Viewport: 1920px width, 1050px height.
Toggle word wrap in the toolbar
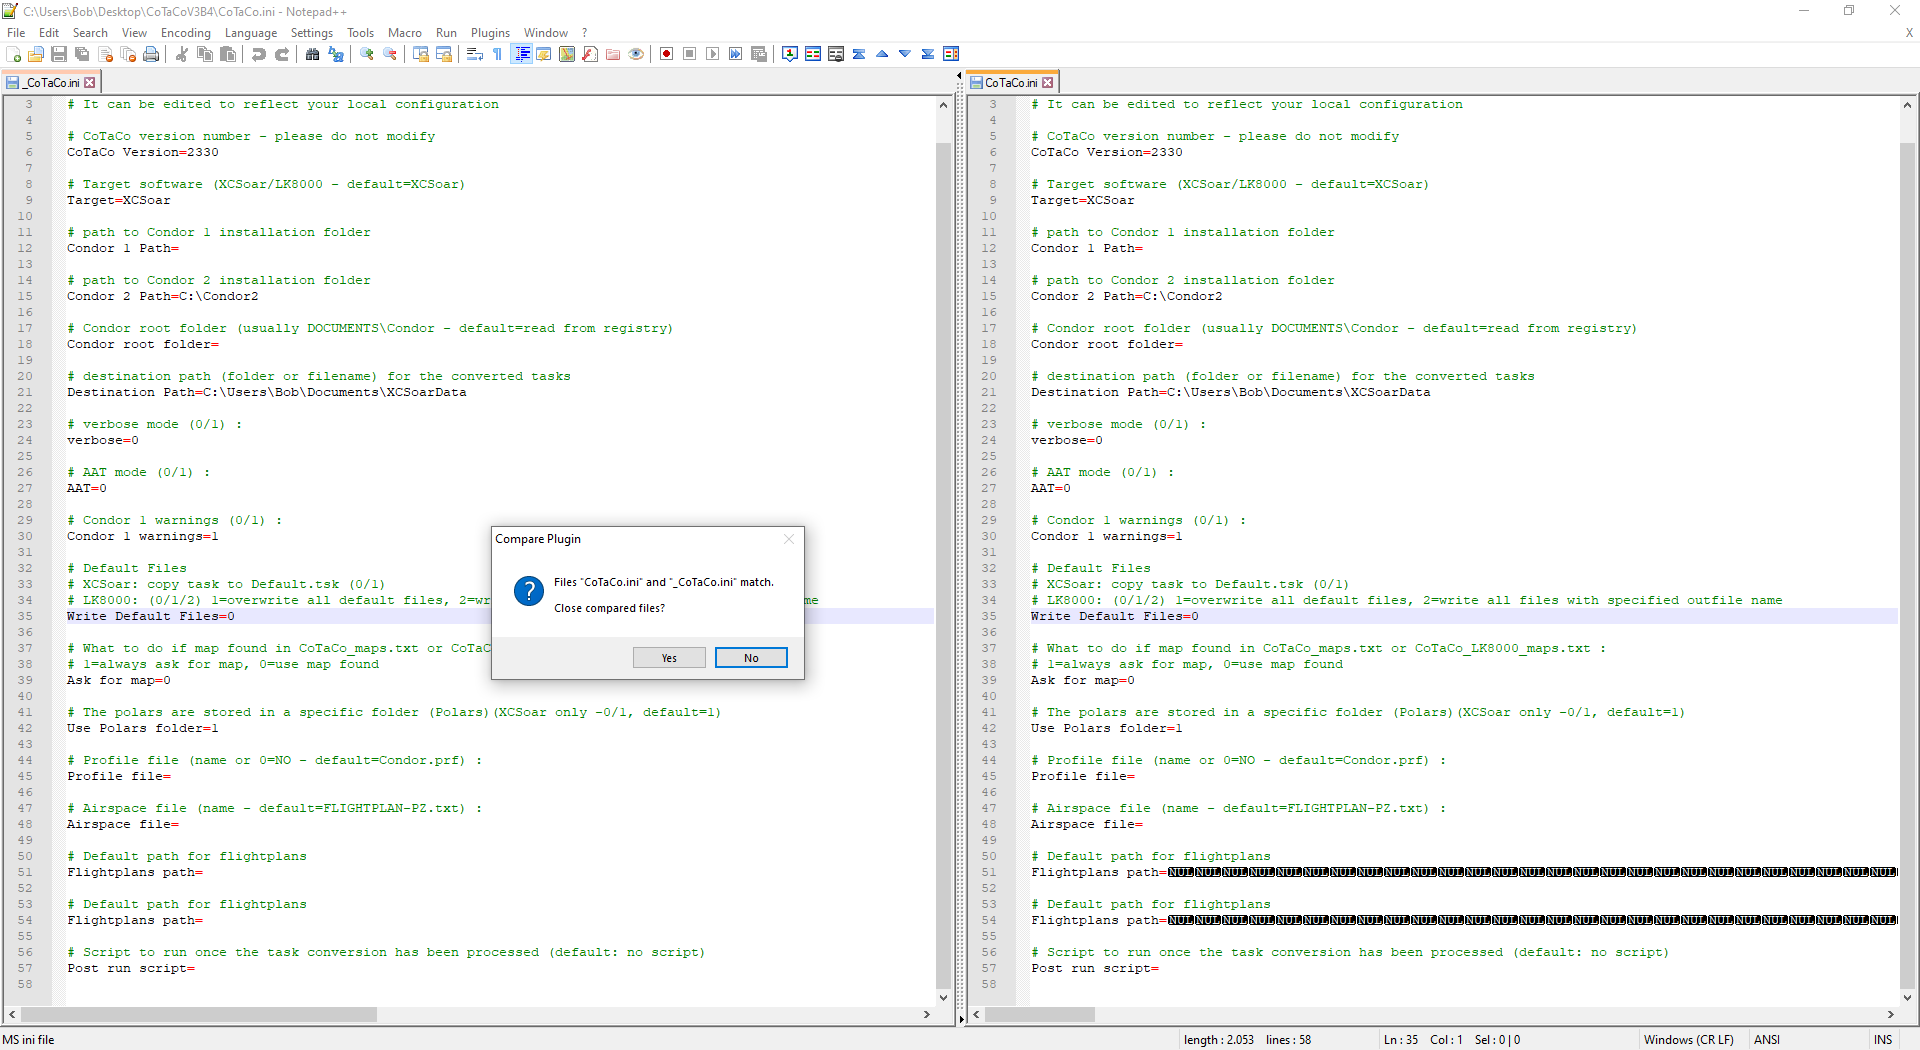(x=475, y=54)
